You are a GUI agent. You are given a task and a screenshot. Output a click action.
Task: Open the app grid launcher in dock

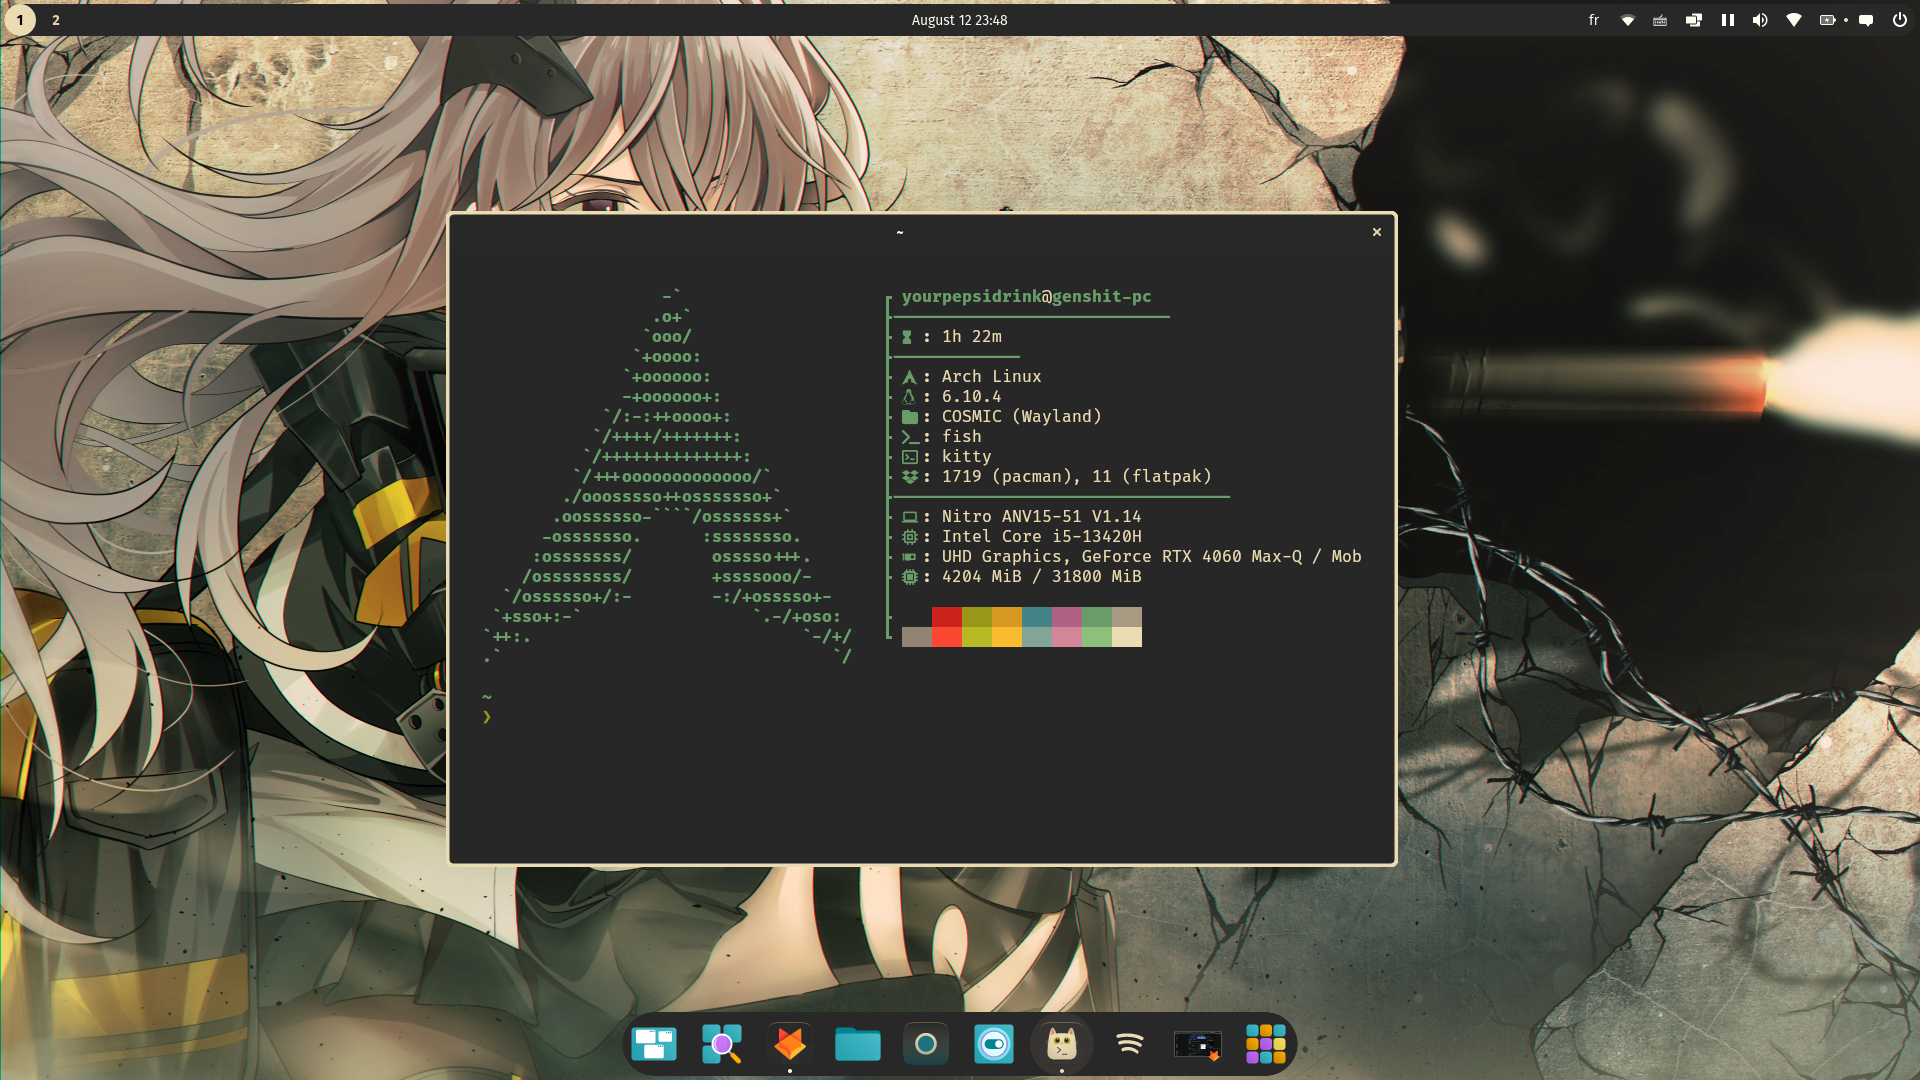pyautogui.click(x=1266, y=1045)
